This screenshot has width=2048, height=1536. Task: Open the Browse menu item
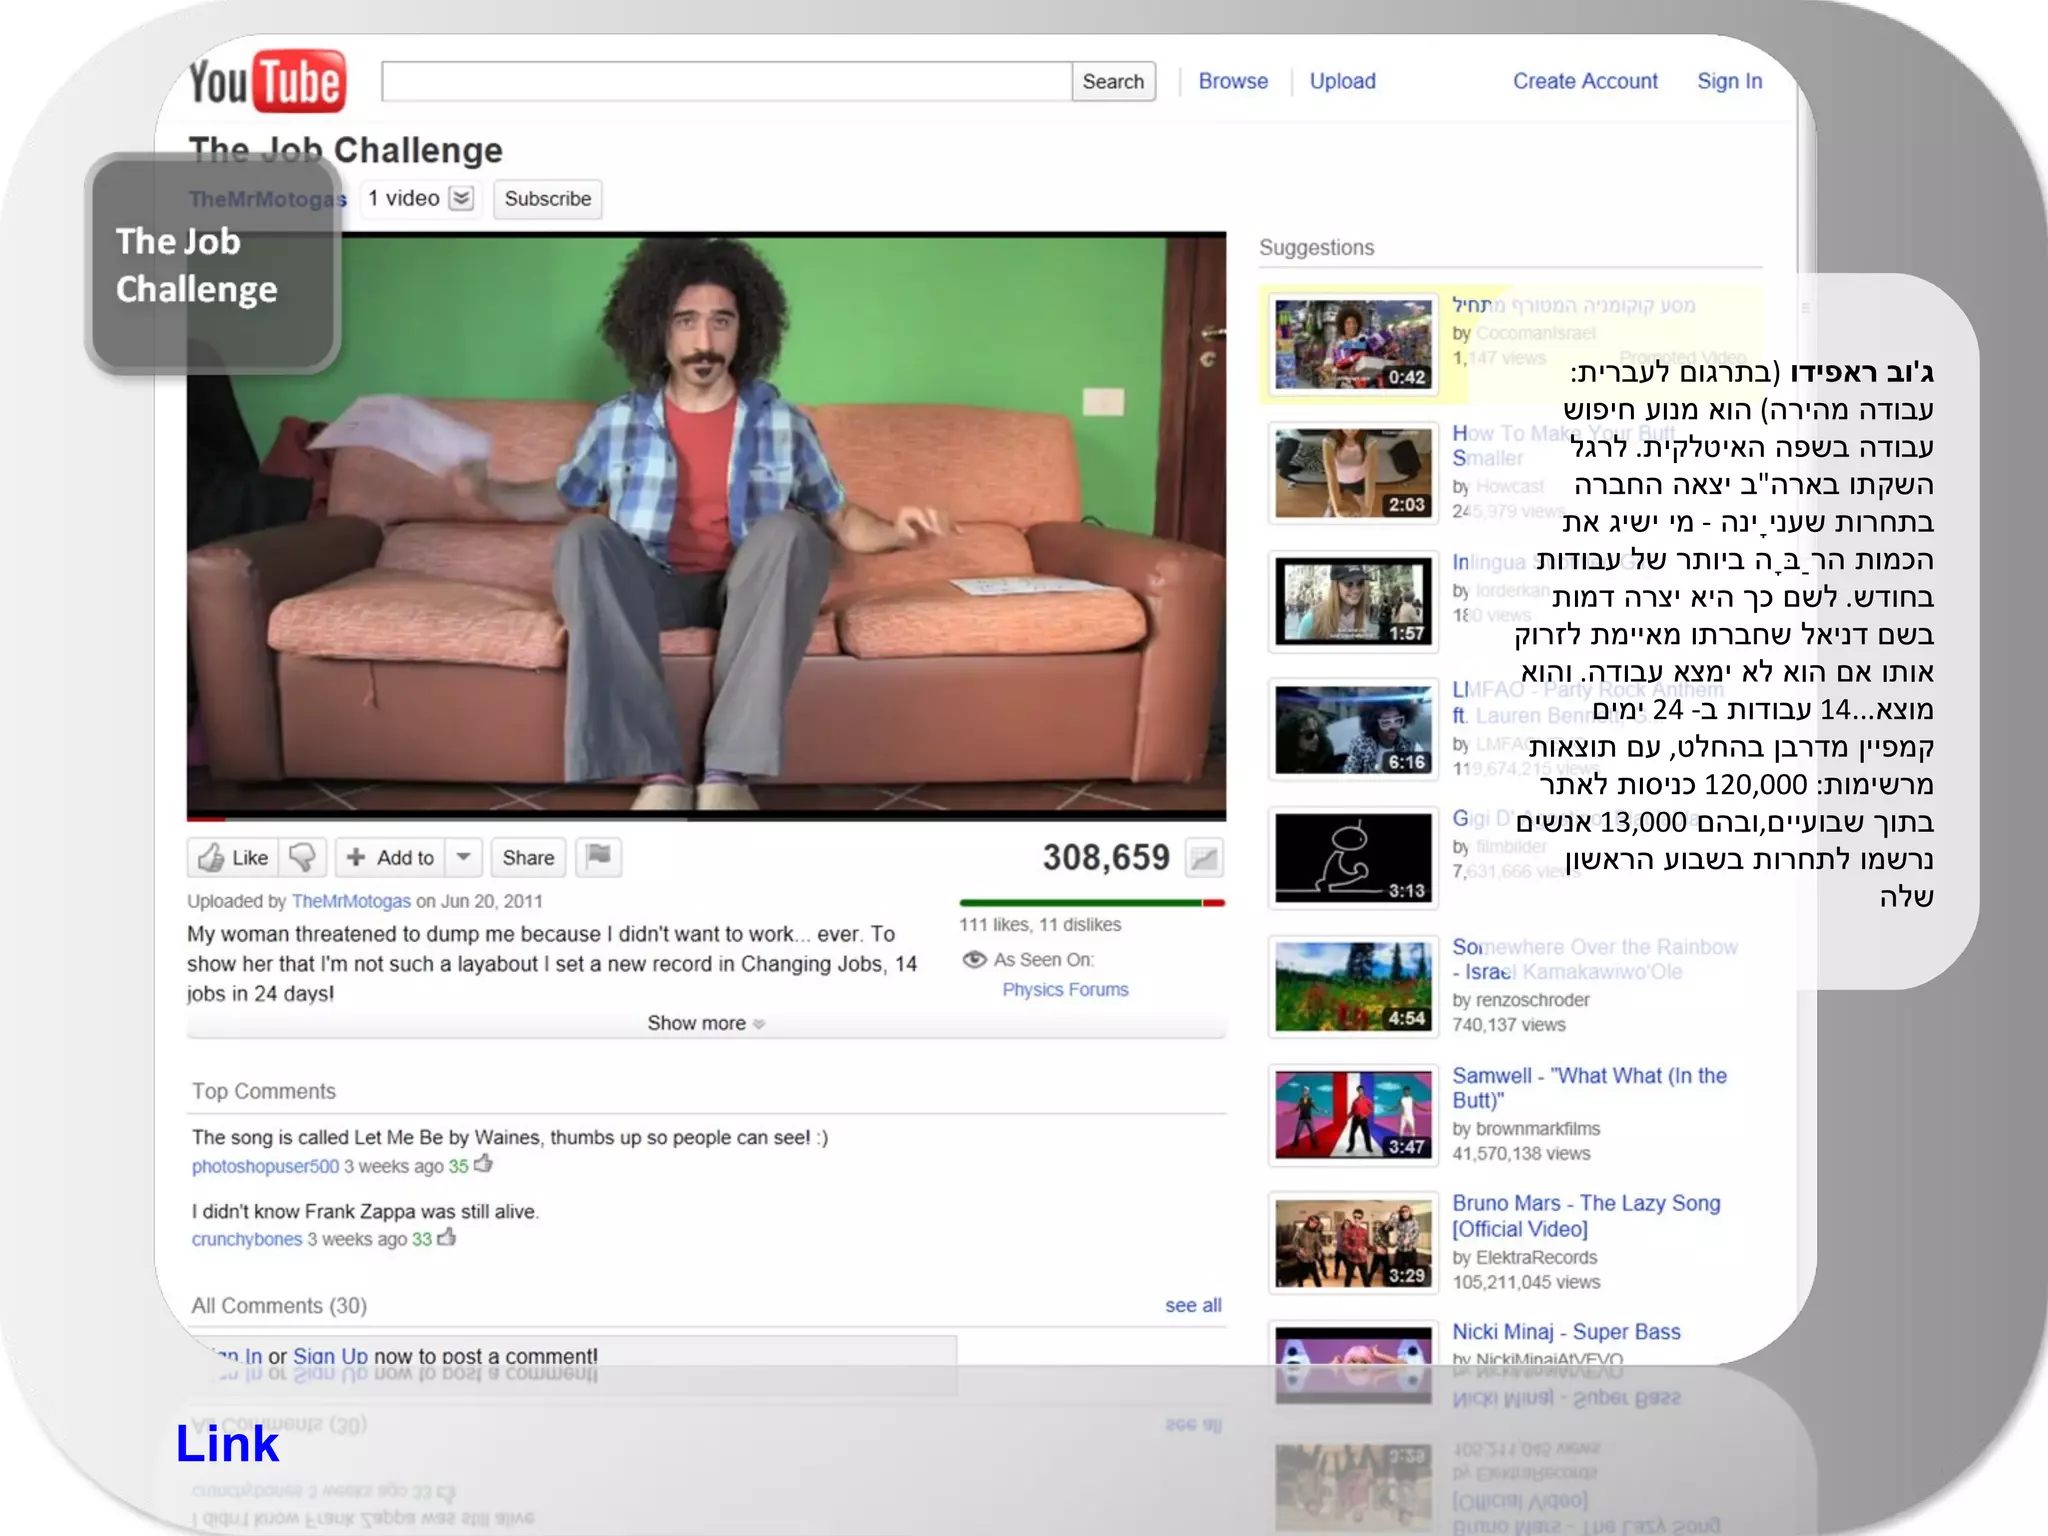(x=1233, y=81)
